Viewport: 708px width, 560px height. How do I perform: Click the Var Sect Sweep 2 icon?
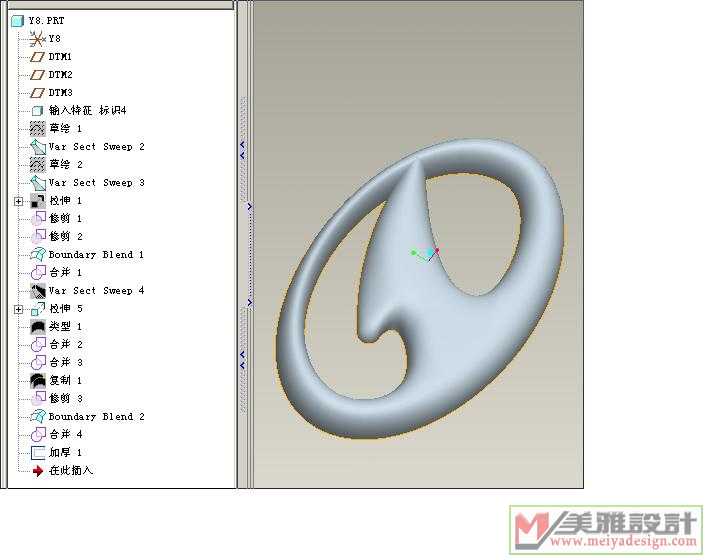coord(37,147)
